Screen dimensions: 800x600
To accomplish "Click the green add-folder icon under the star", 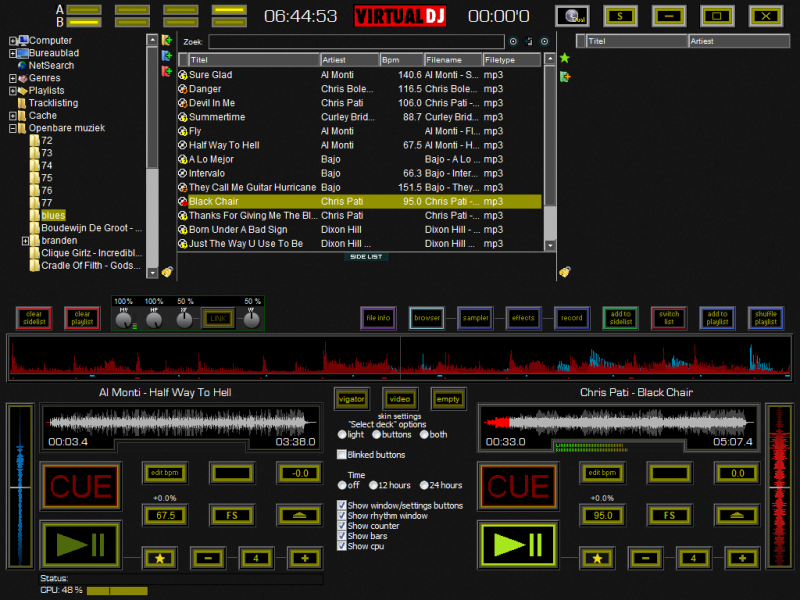I will (565, 77).
